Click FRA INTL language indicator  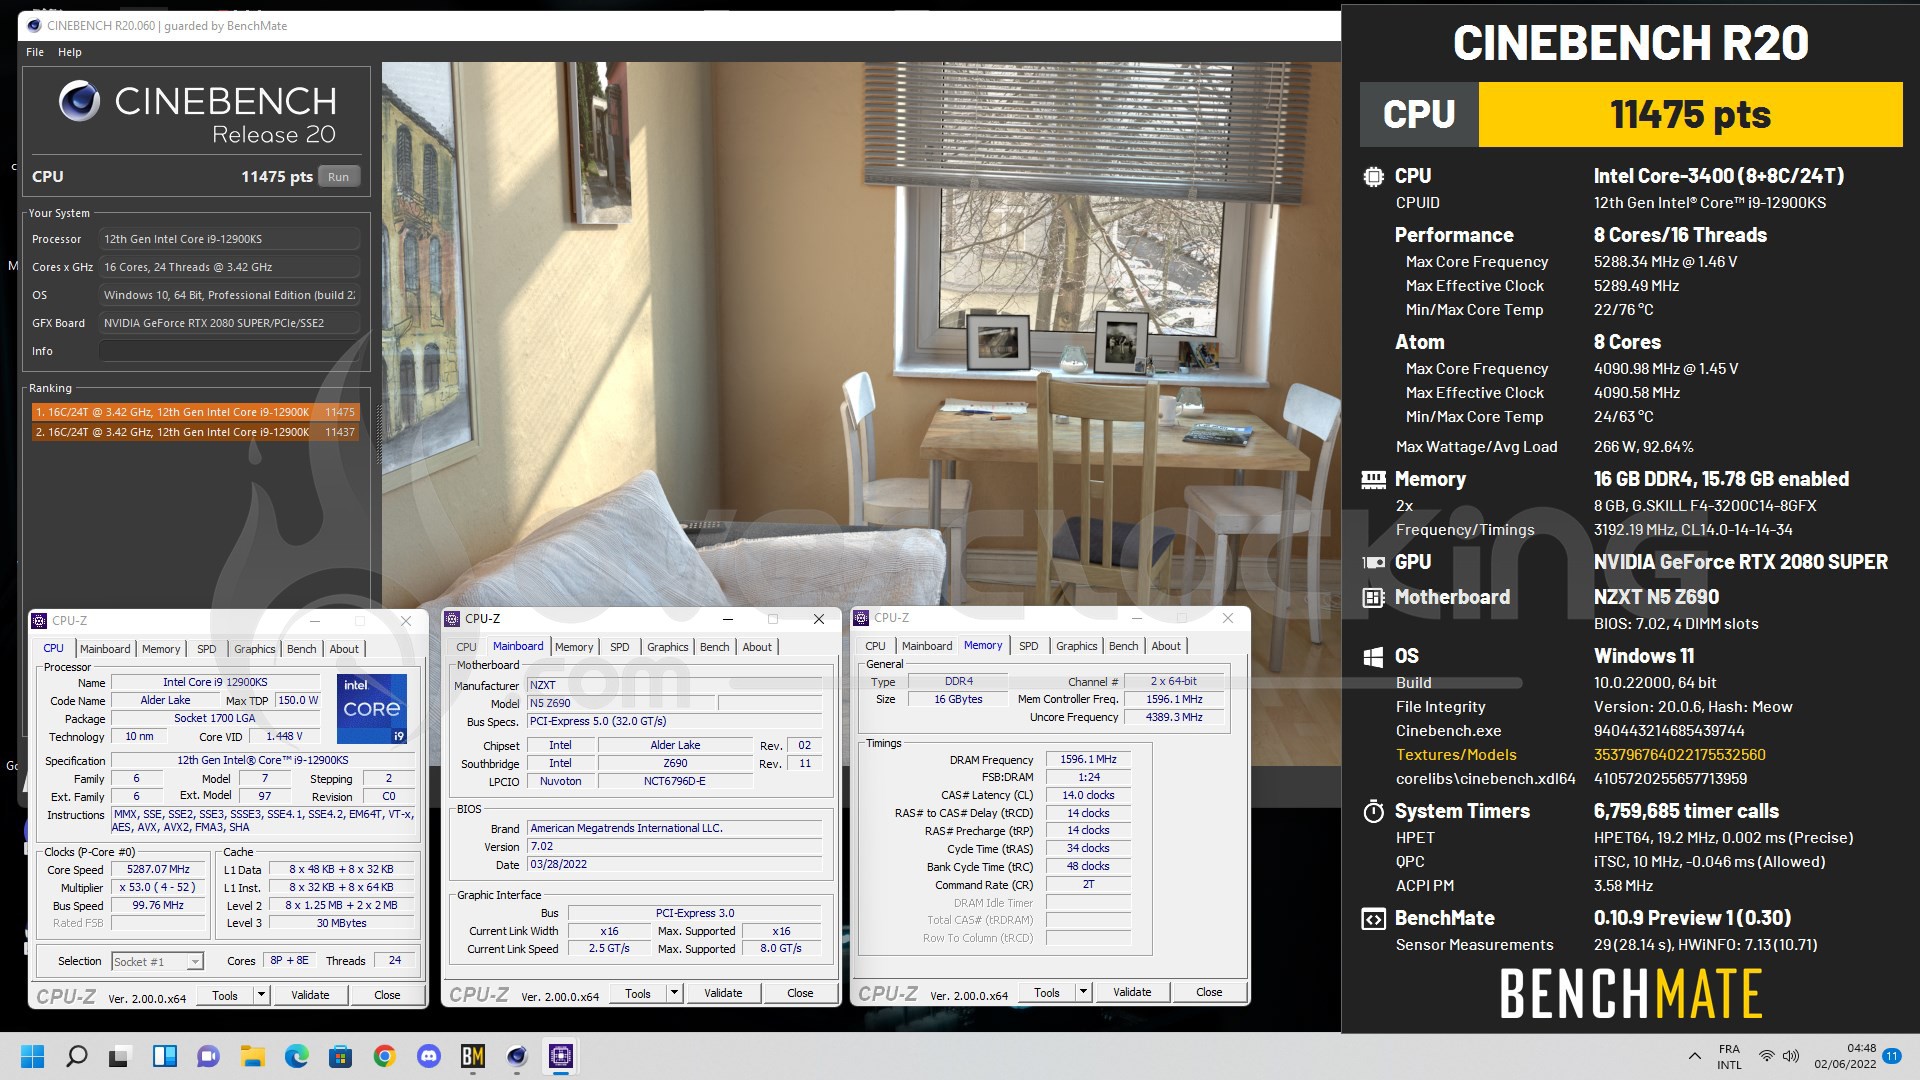click(1730, 1056)
